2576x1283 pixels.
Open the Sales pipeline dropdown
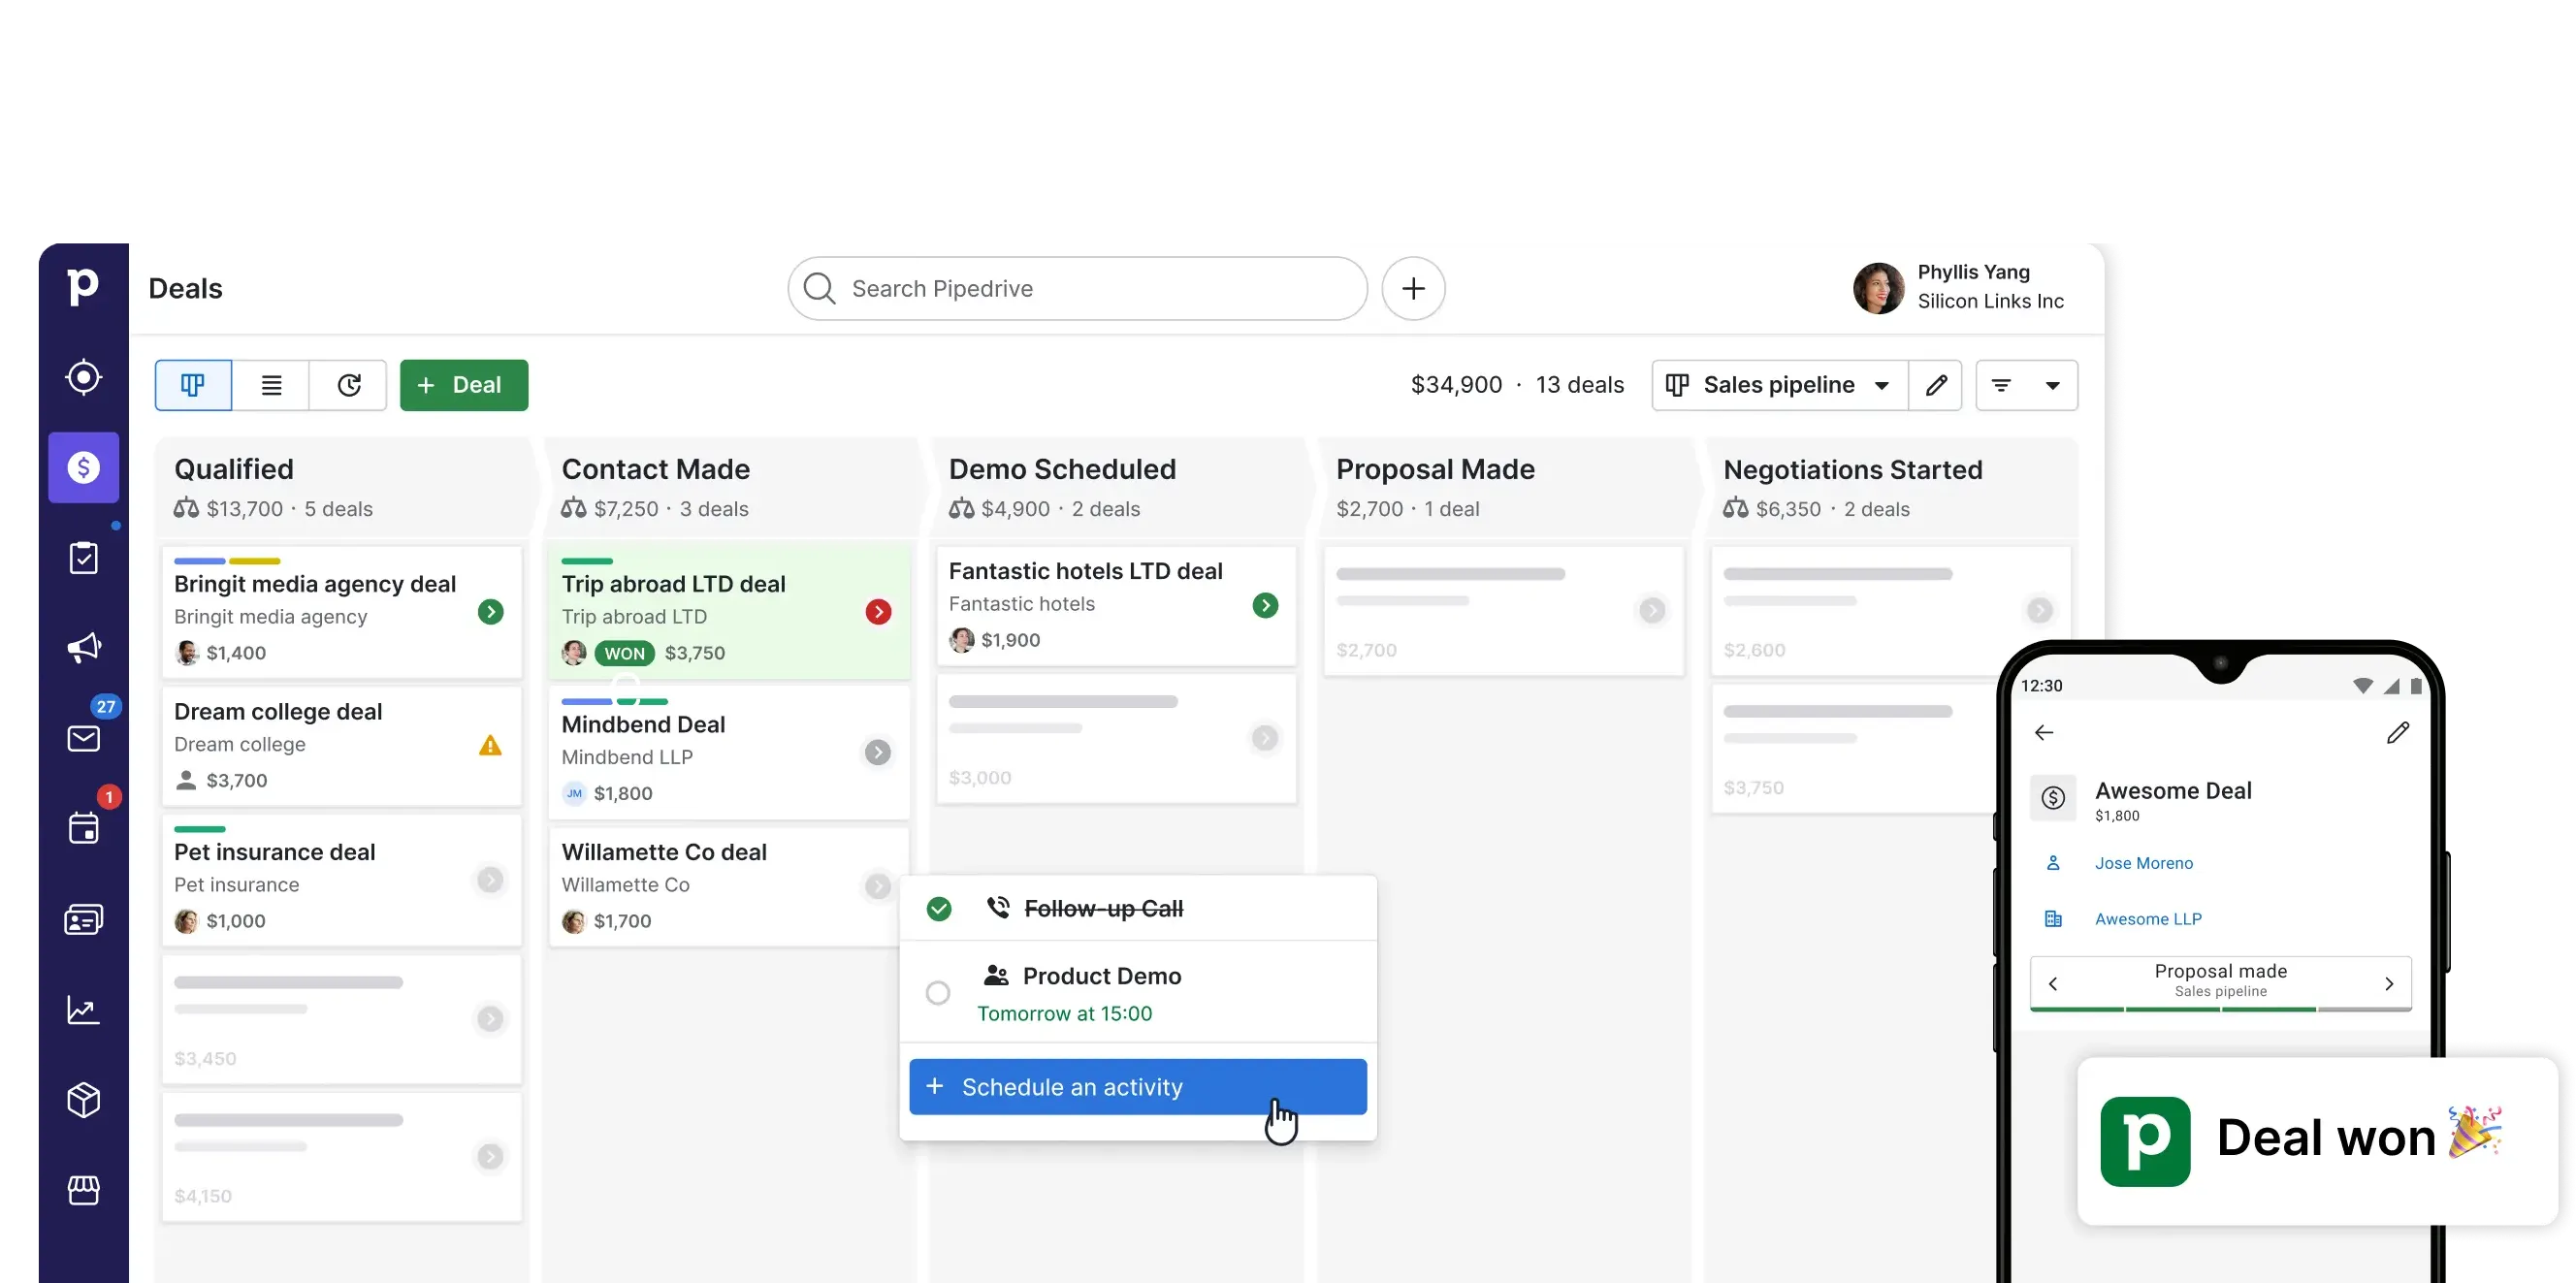click(x=1779, y=385)
